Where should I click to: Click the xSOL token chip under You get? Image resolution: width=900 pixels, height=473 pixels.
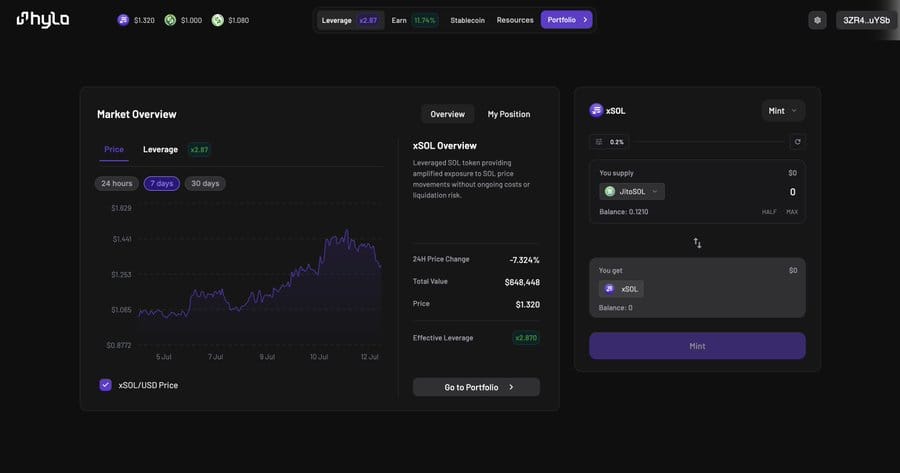point(621,289)
